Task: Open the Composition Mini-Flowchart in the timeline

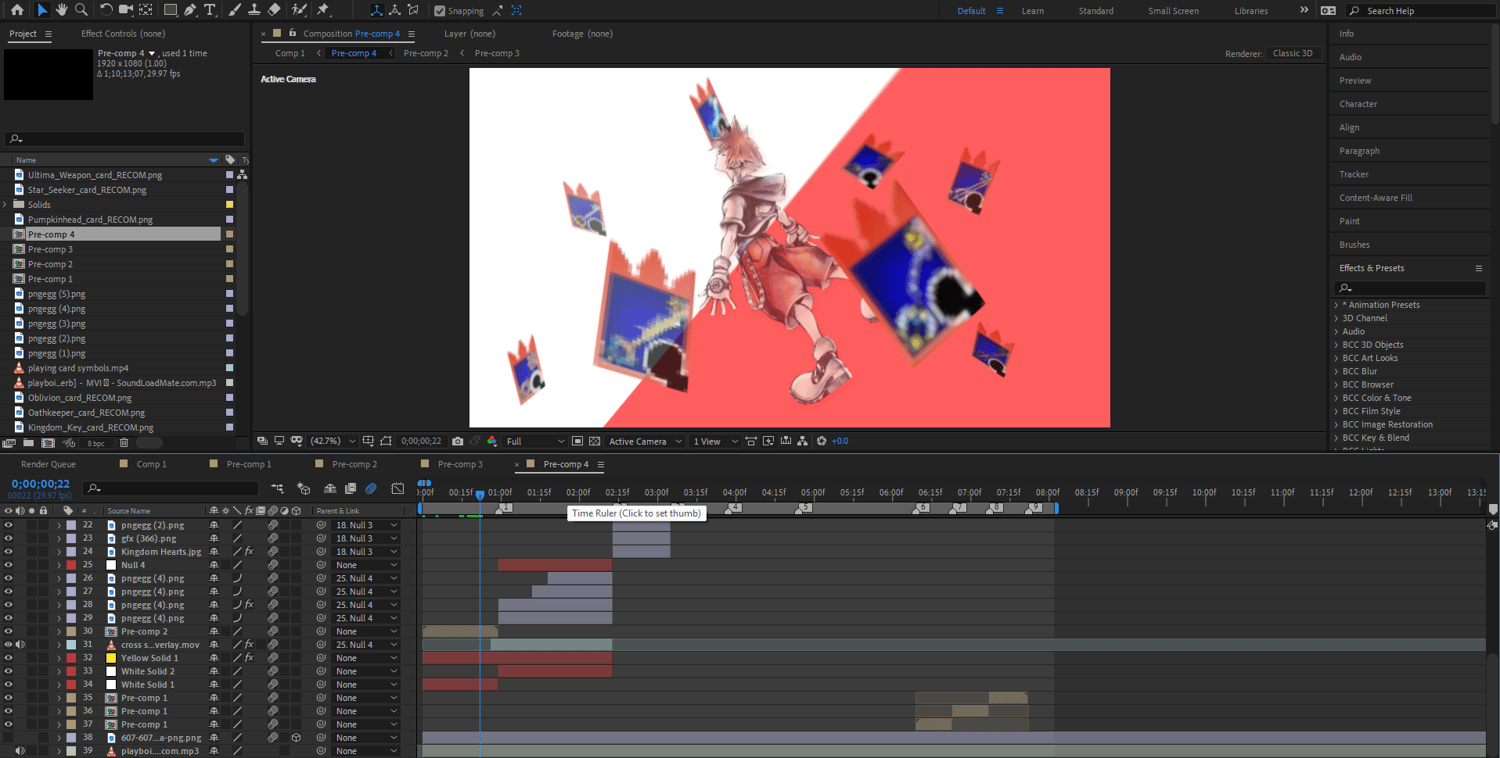Action: click(277, 488)
